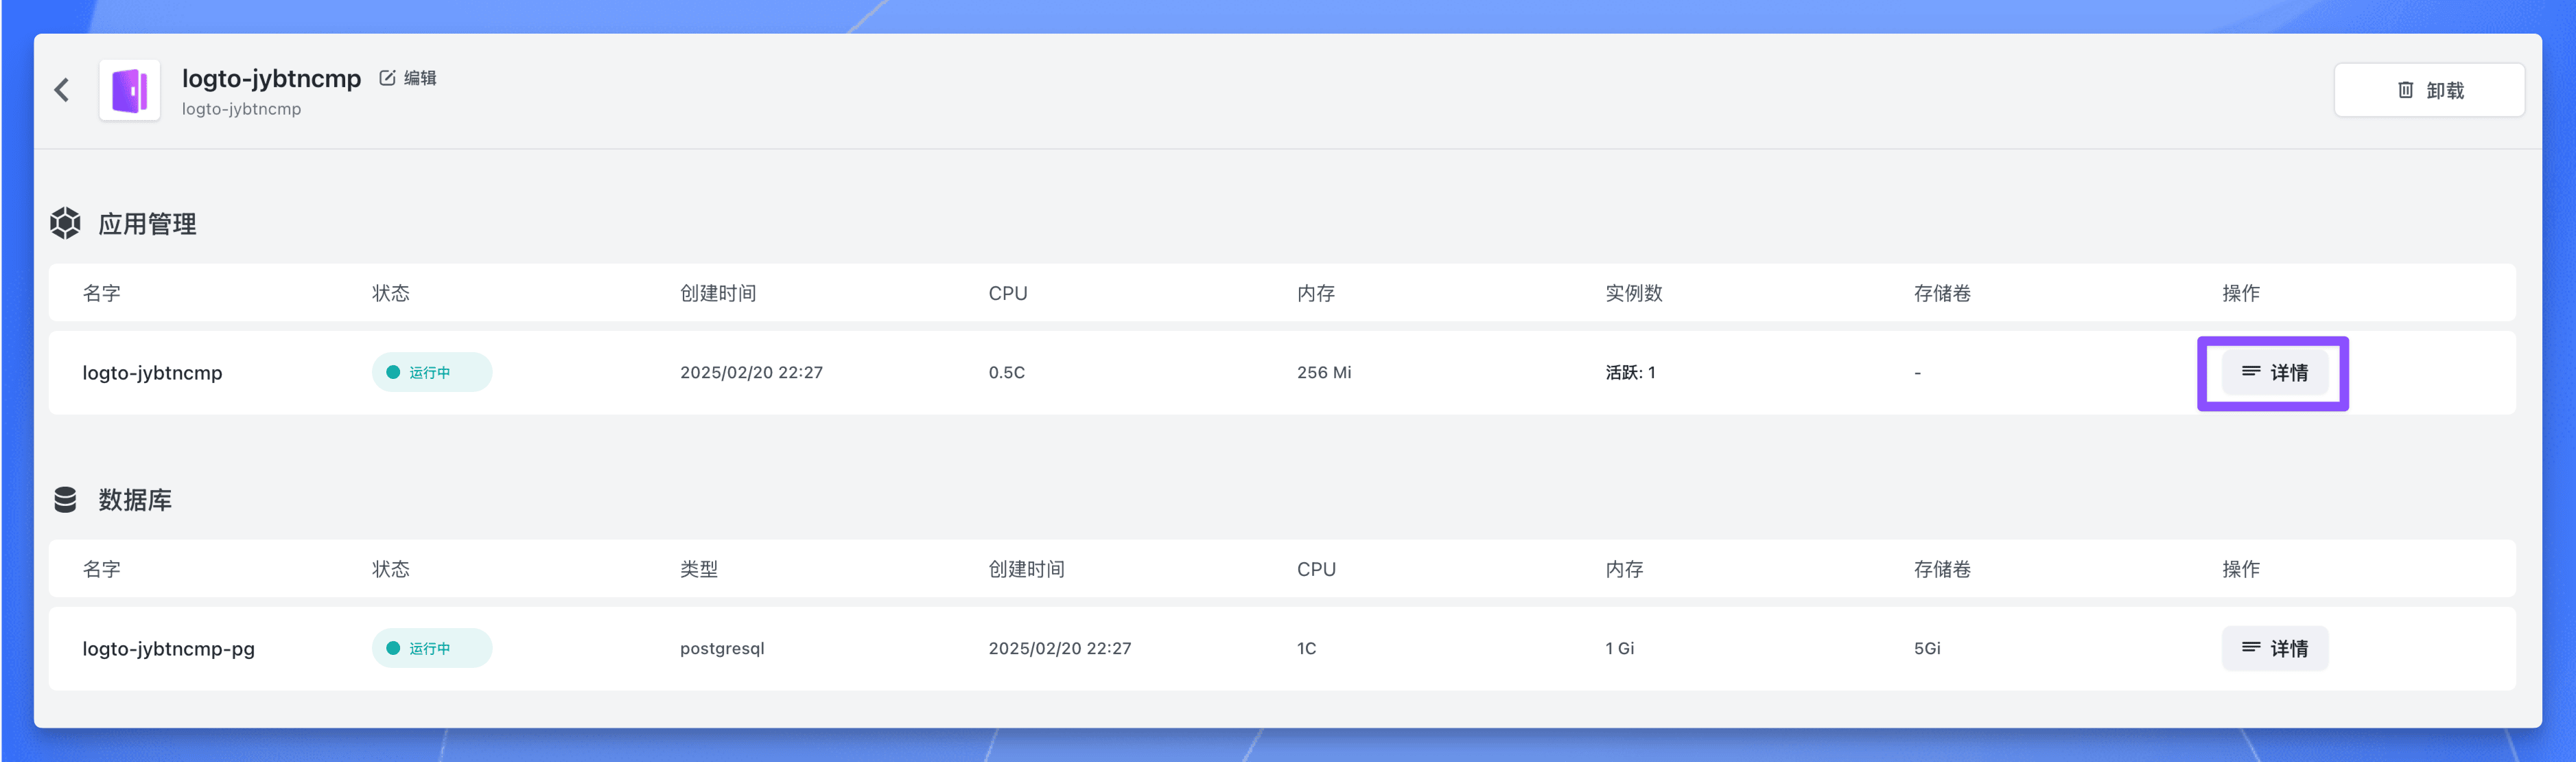Click the hexagon icon for 应用管理

tap(66, 223)
